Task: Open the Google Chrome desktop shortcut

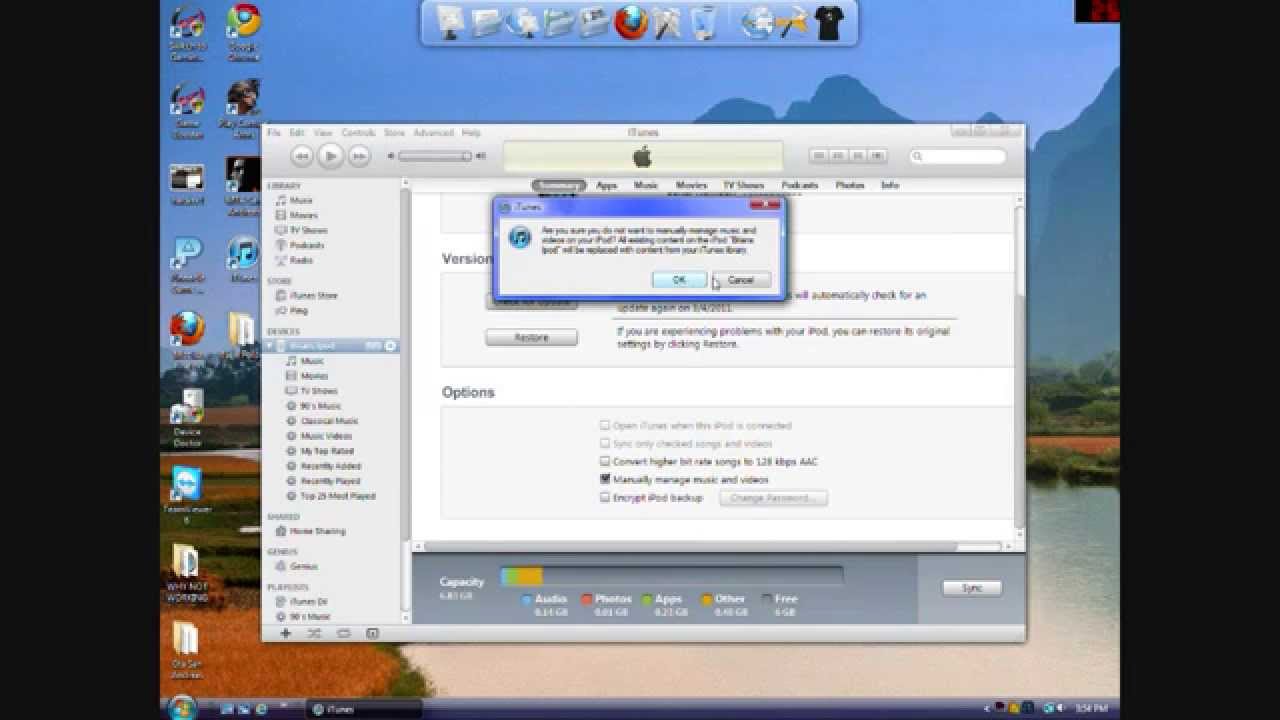Action: (x=243, y=33)
